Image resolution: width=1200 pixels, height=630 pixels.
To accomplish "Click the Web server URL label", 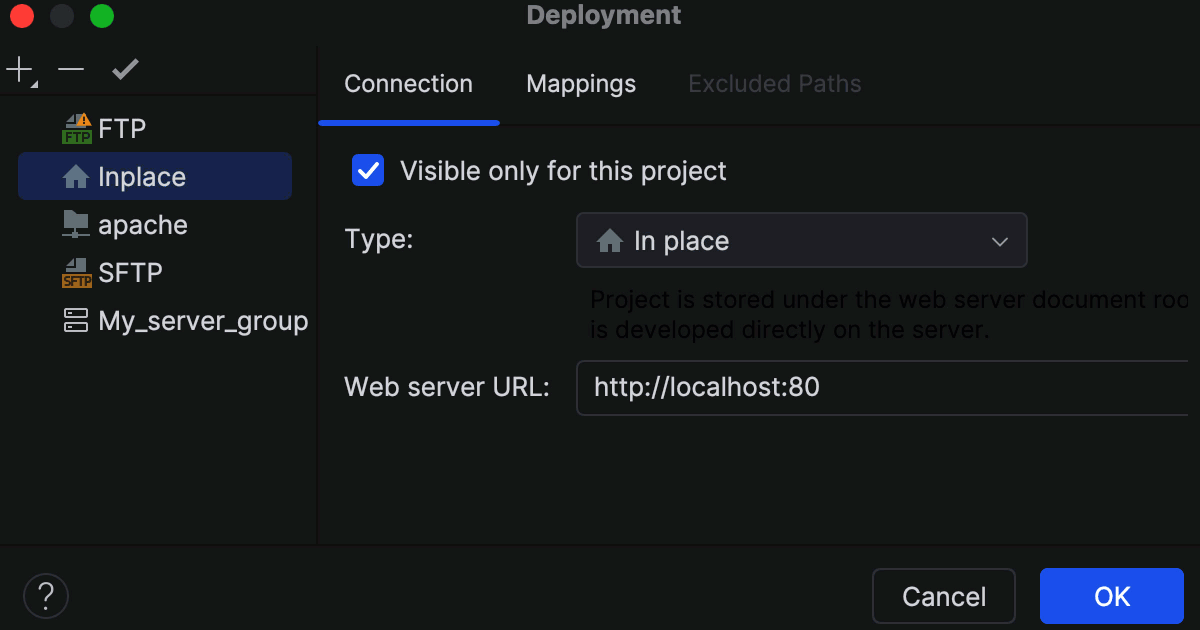I will [447, 387].
